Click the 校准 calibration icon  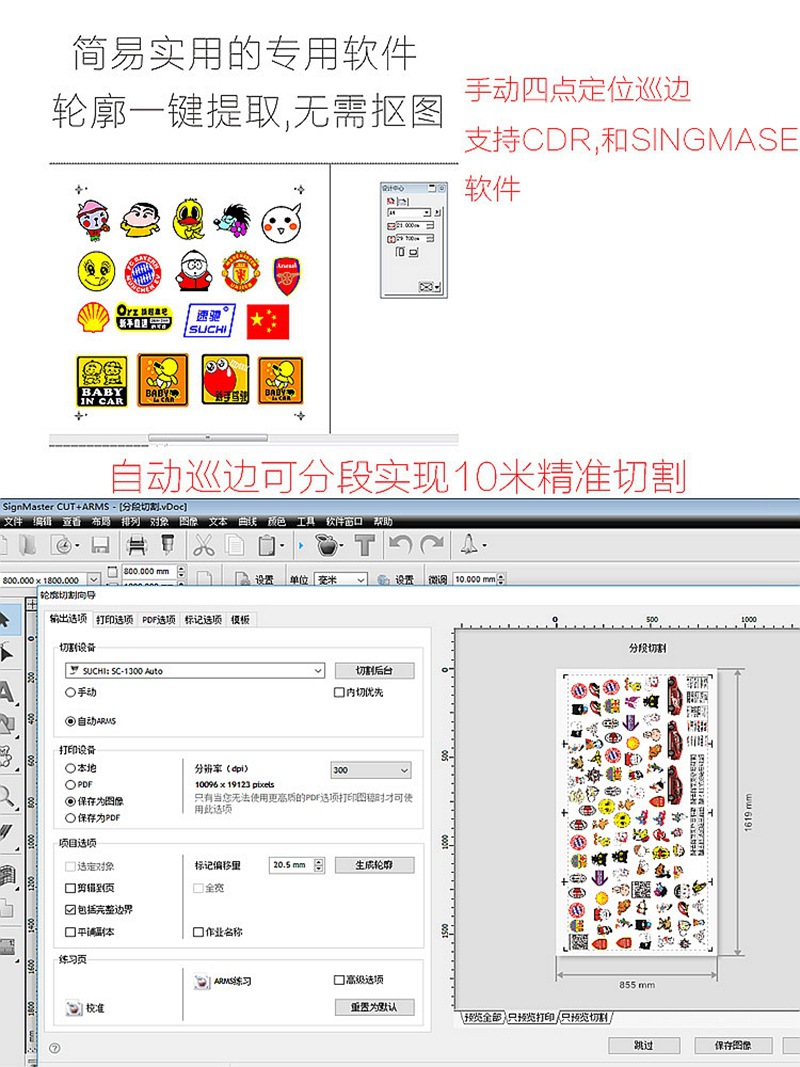(x=73, y=1008)
